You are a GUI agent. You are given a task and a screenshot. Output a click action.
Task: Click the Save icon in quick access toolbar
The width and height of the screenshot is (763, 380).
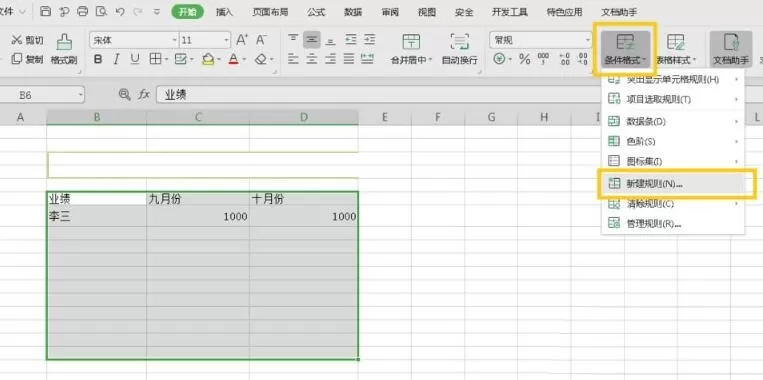click(x=45, y=11)
